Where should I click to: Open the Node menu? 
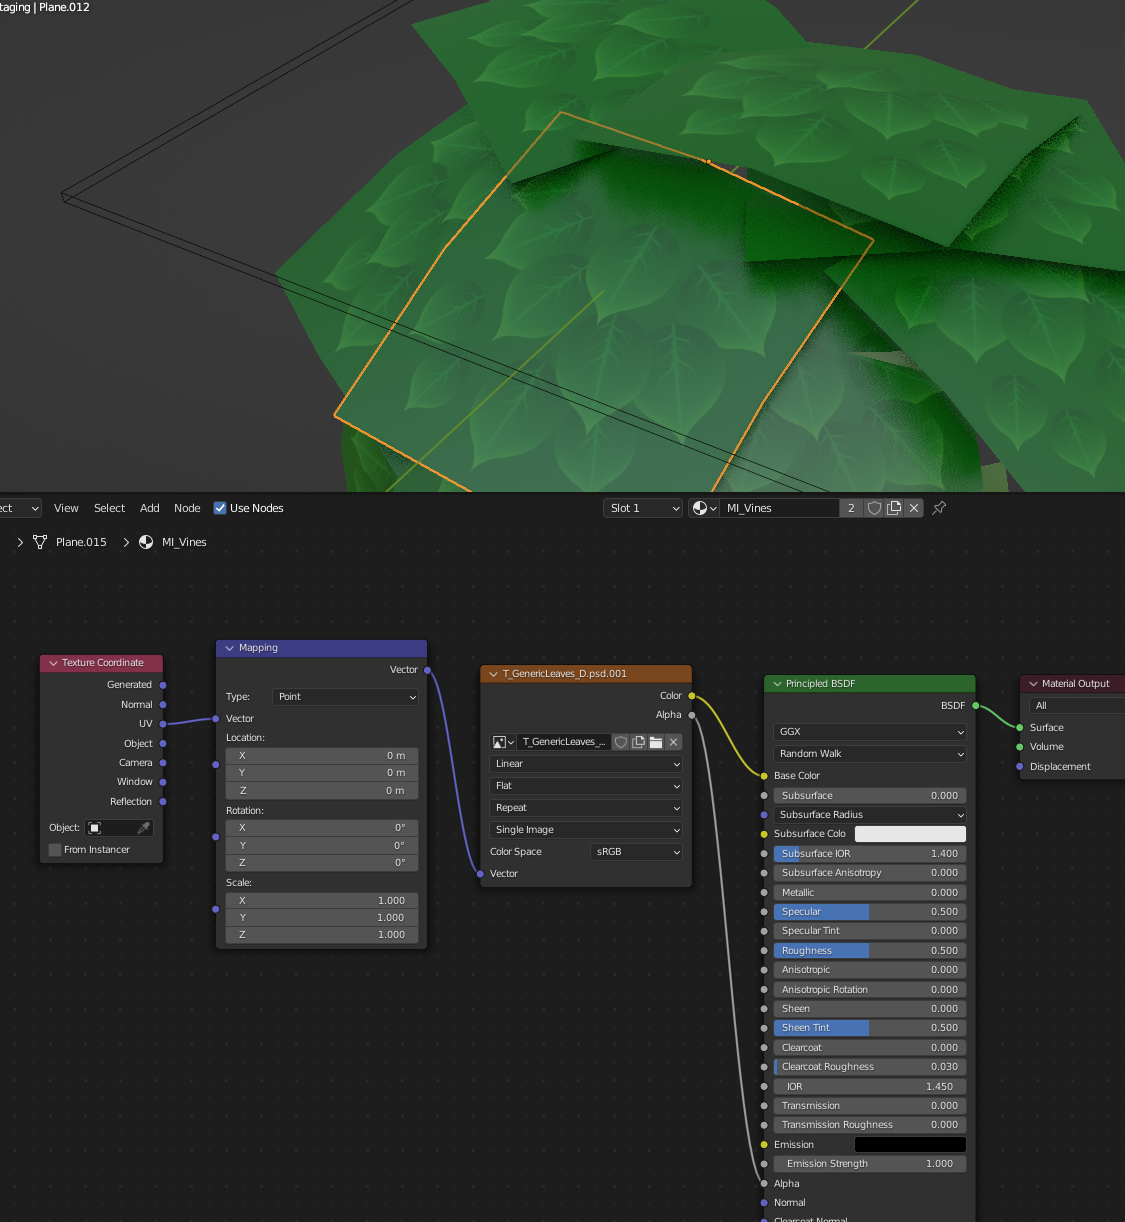(x=187, y=508)
